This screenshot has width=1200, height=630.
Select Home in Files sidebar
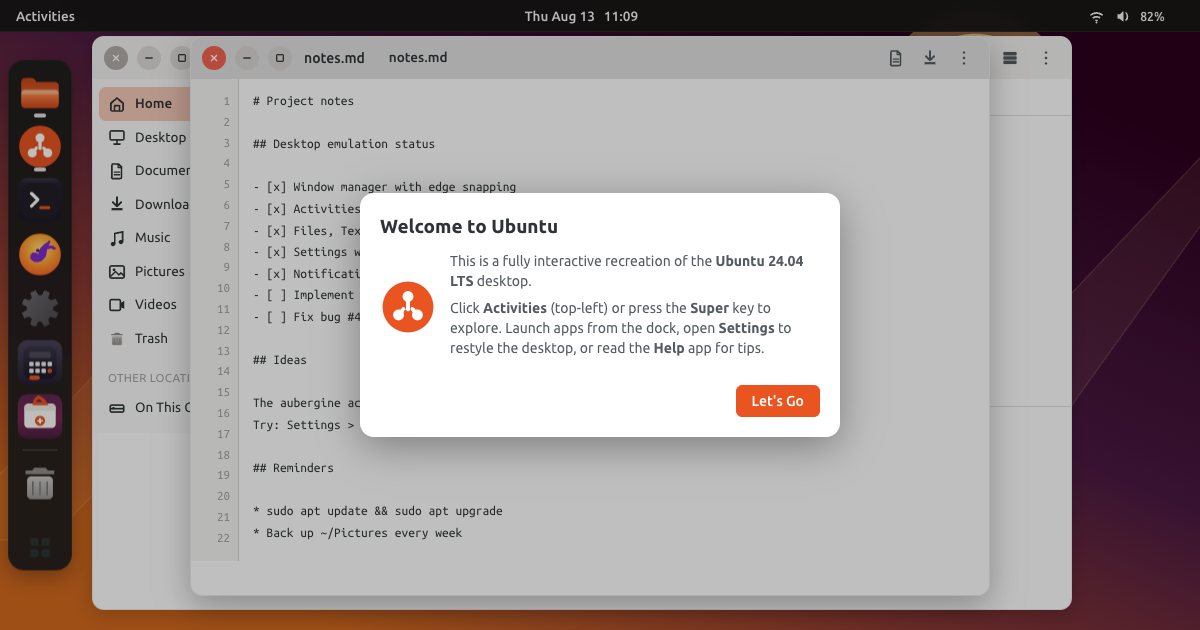click(145, 104)
